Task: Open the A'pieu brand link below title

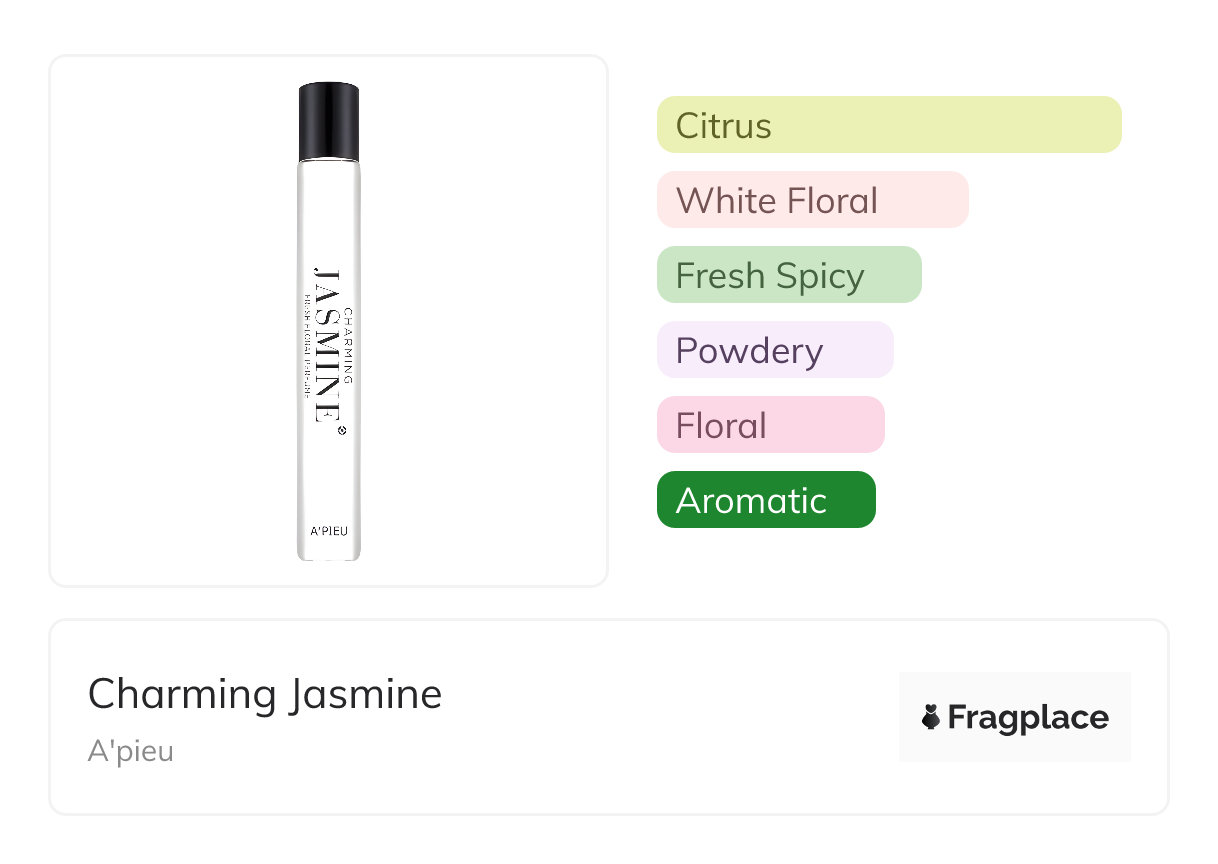Action: click(x=131, y=751)
